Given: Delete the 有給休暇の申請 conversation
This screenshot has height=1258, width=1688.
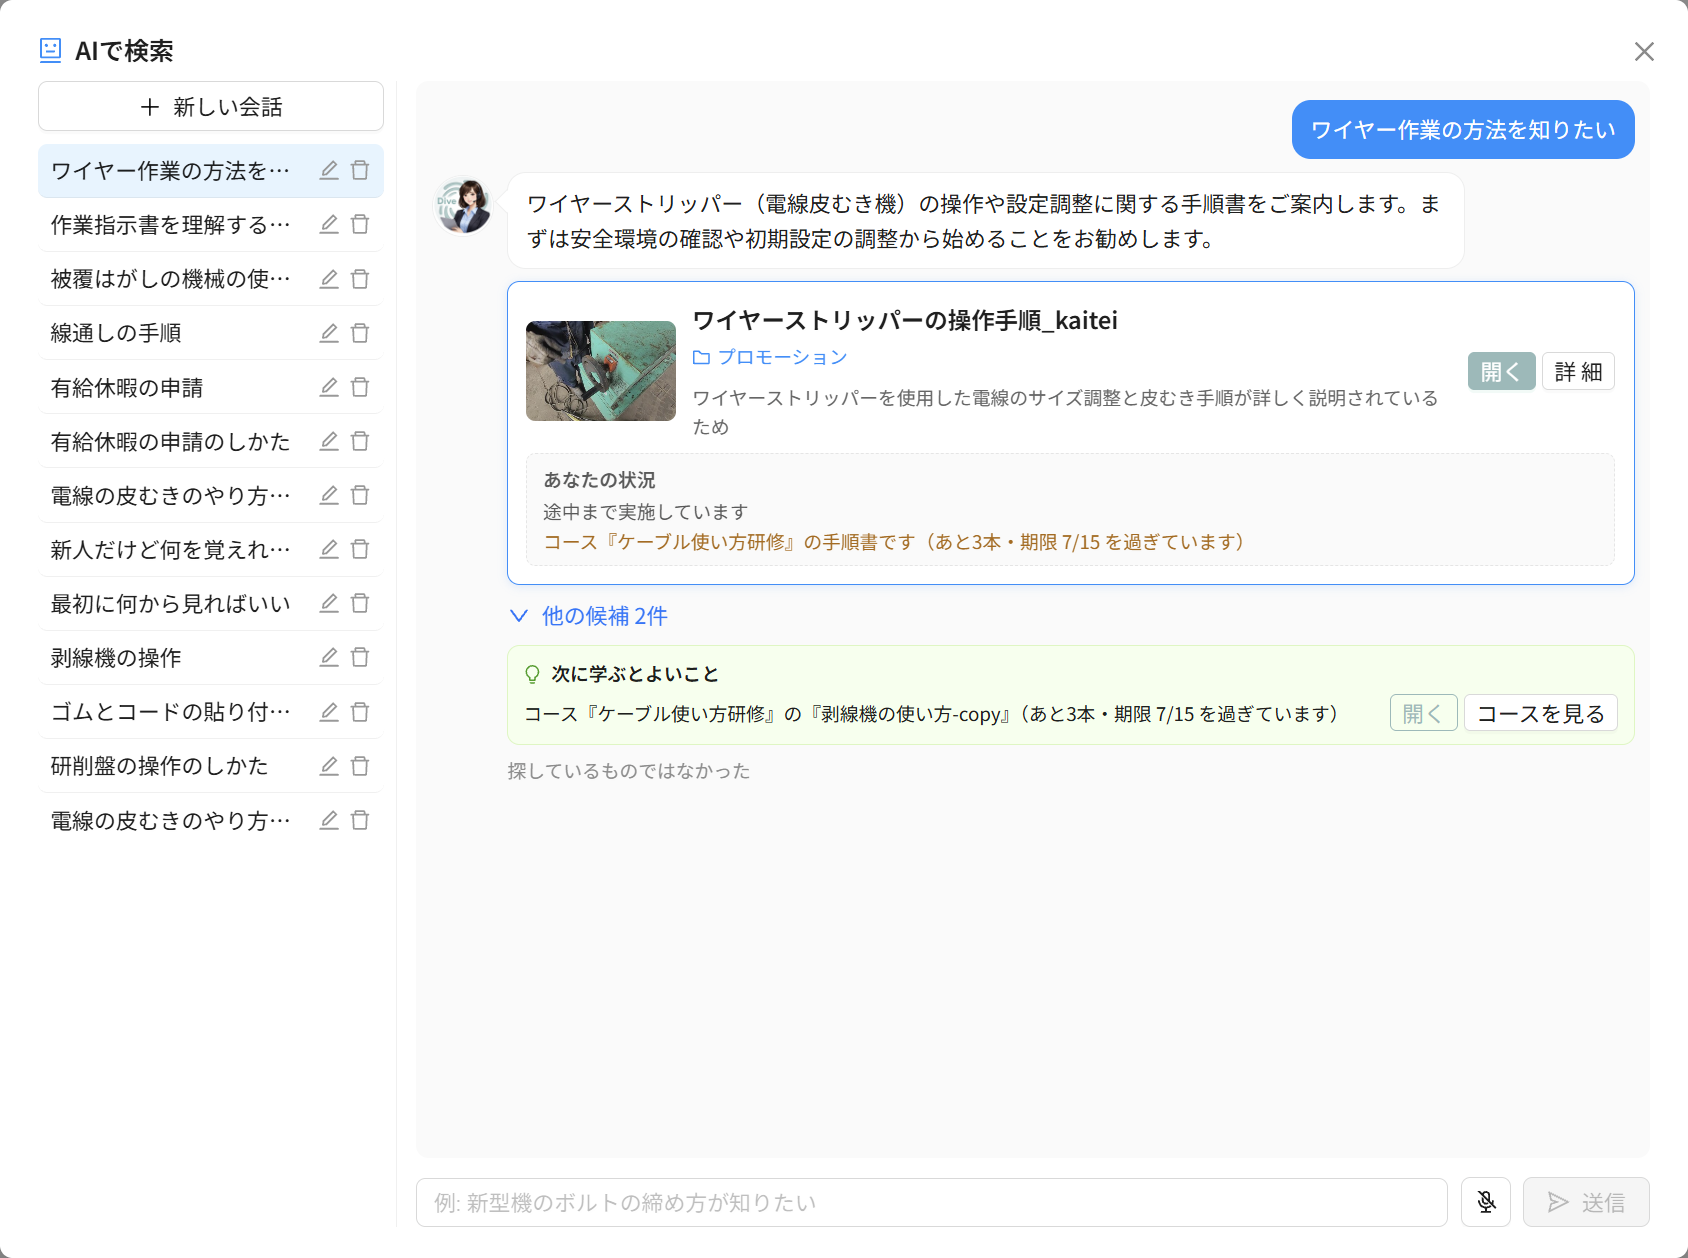Looking at the screenshot, I should pyautogui.click(x=360, y=387).
